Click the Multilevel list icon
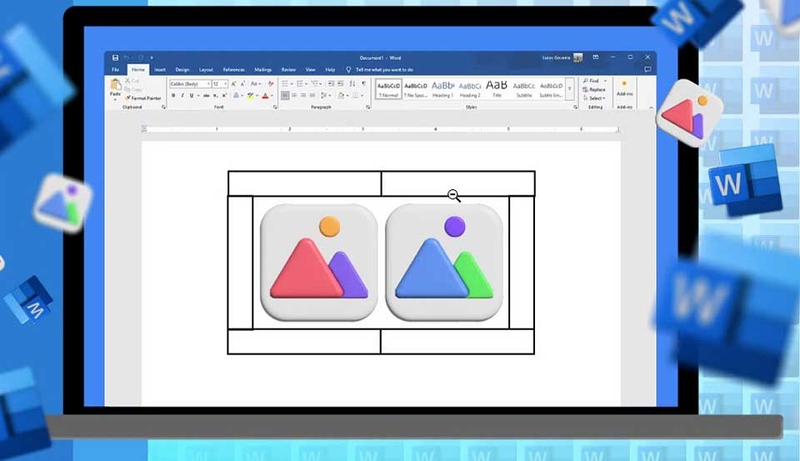Image resolution: width=800 pixels, height=461 pixels. click(x=315, y=84)
